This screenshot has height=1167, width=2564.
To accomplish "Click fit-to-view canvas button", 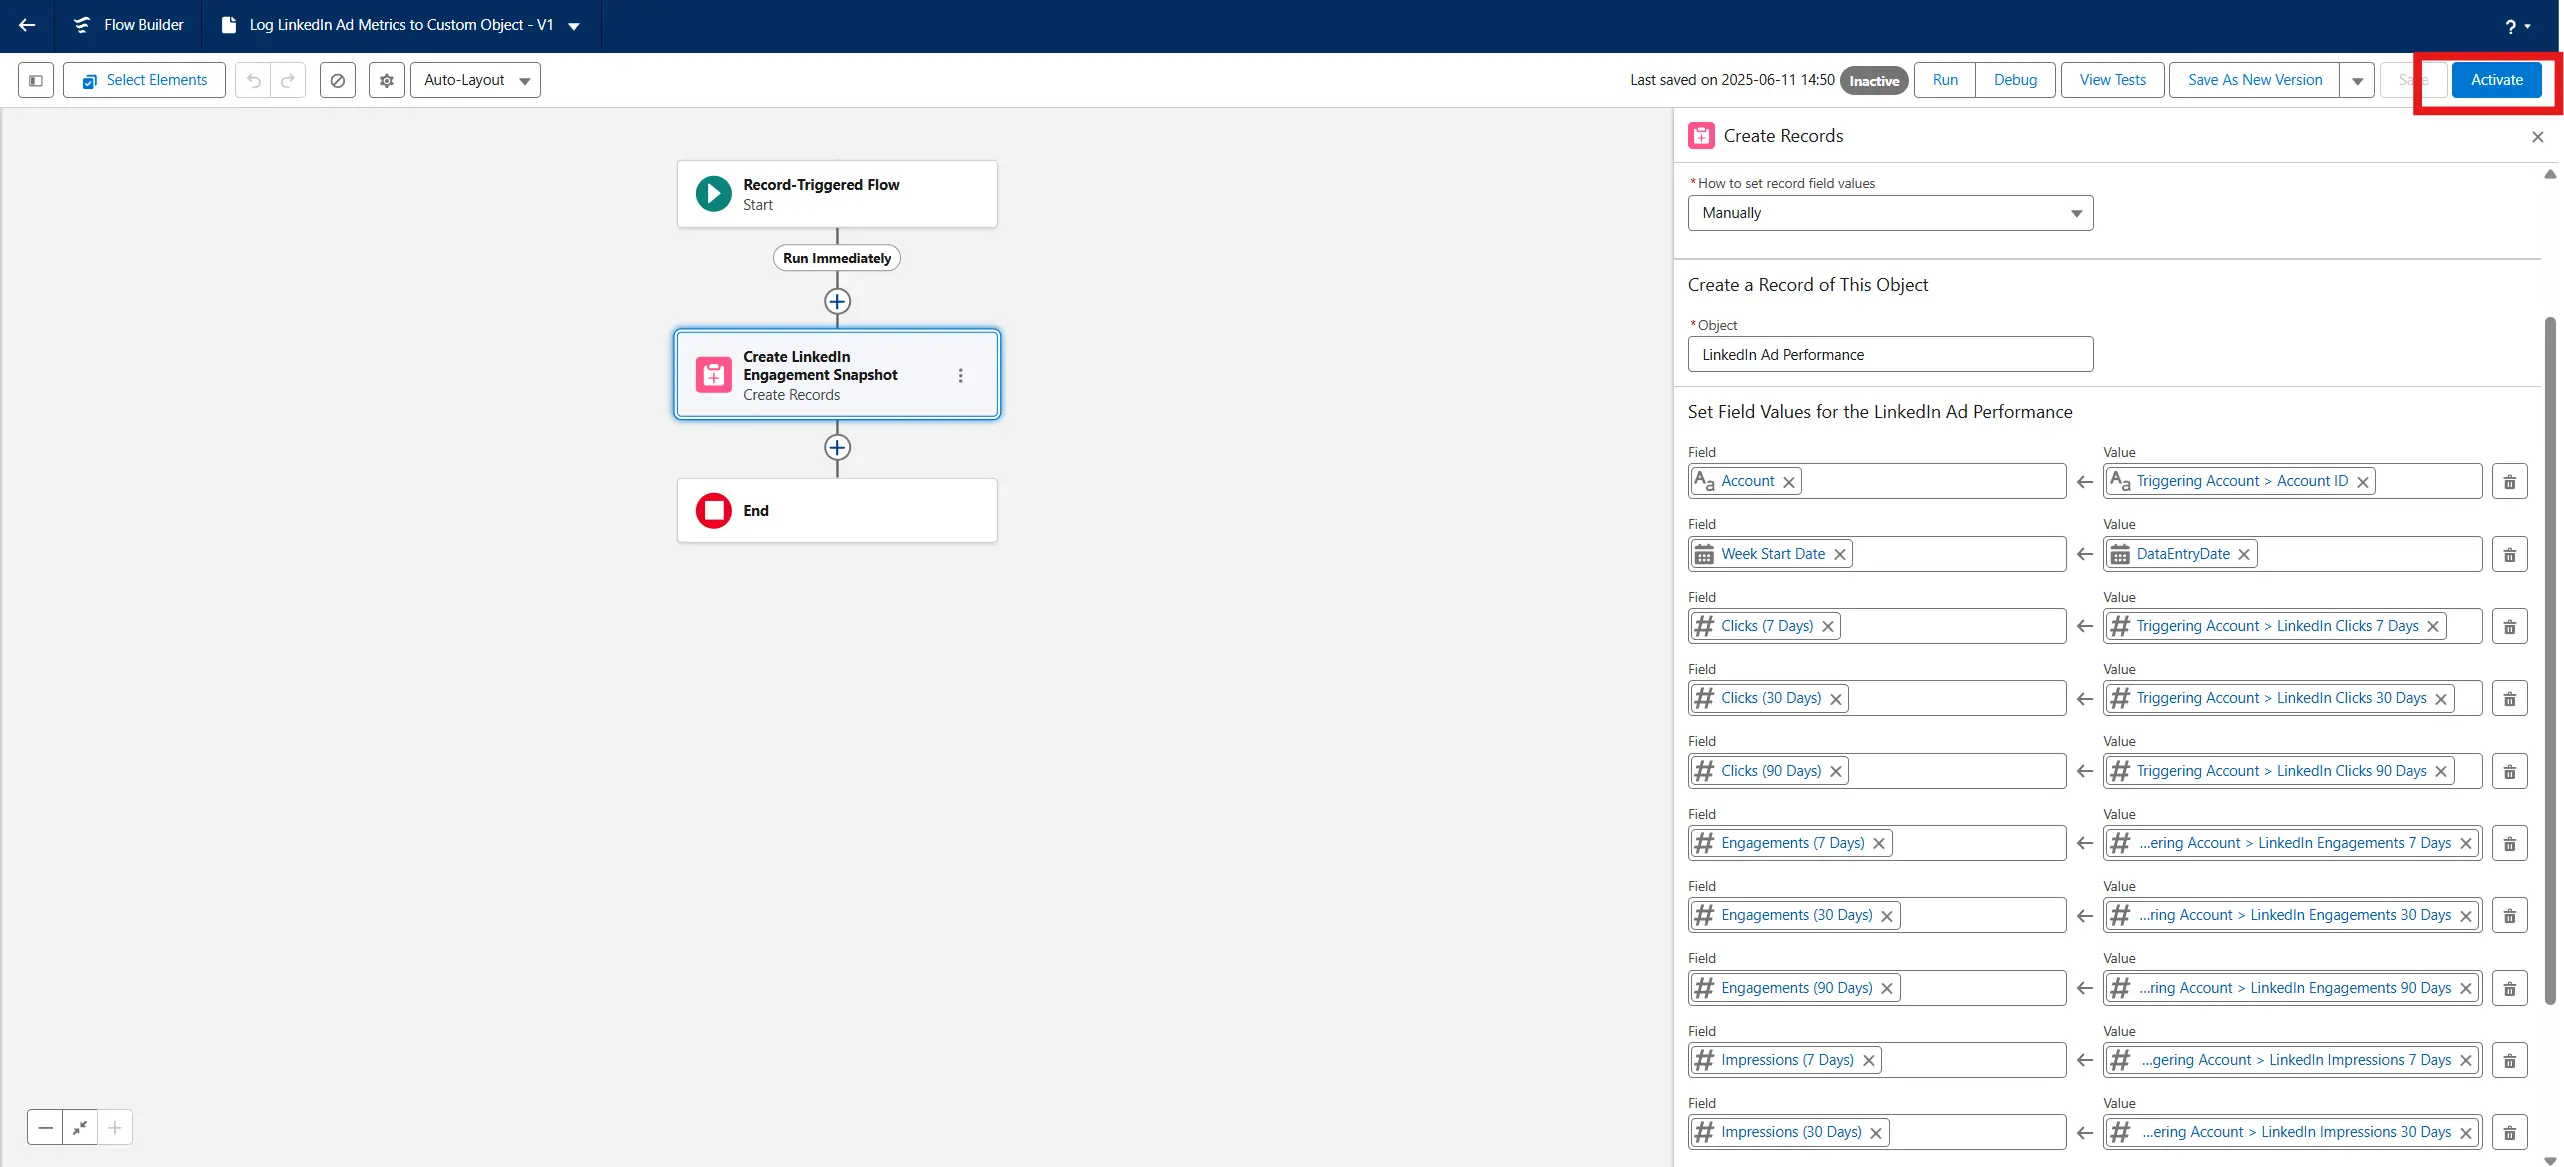I will pyautogui.click(x=80, y=1127).
